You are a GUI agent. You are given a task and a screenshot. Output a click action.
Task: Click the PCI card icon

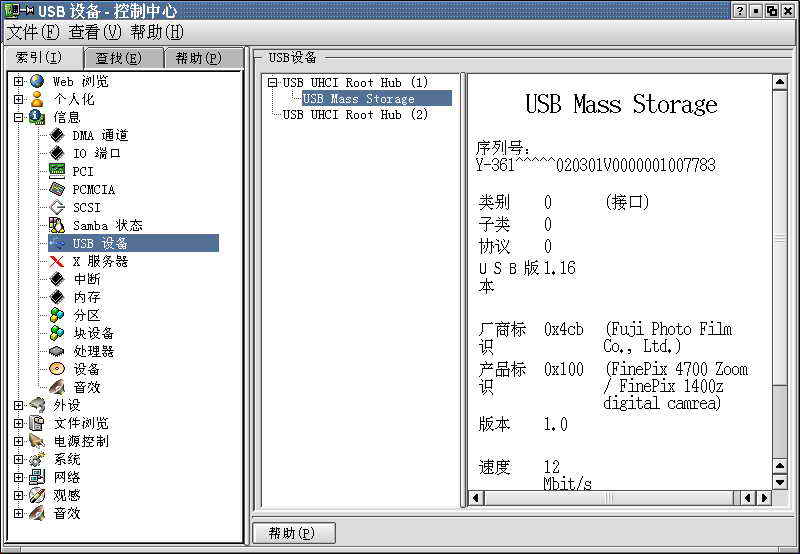[57, 171]
